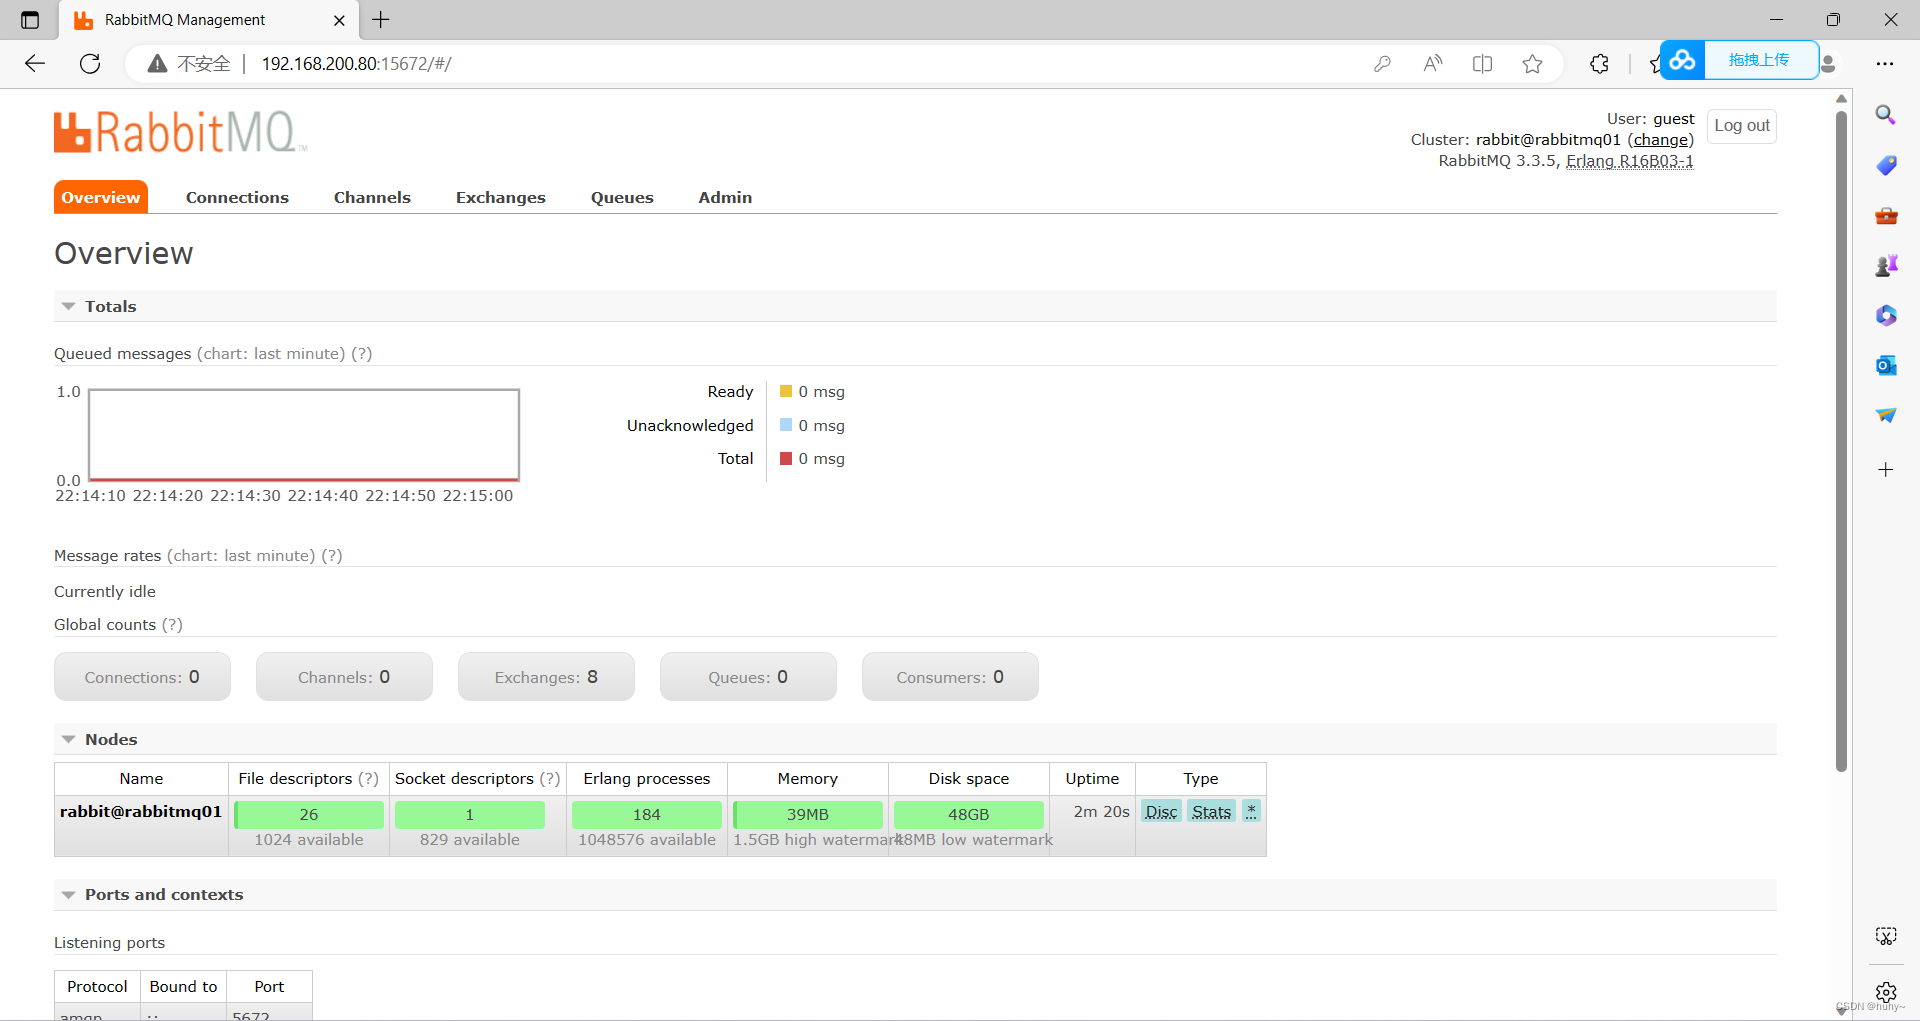Image resolution: width=1920 pixels, height=1021 pixels.
Task: Click the asterisk node type tag
Action: (1251, 811)
